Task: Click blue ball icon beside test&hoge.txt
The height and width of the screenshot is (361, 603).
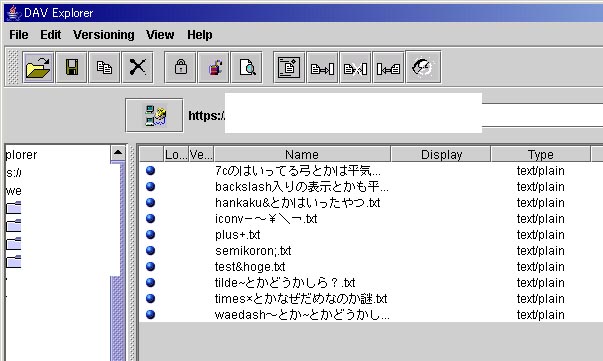Action: point(150,266)
